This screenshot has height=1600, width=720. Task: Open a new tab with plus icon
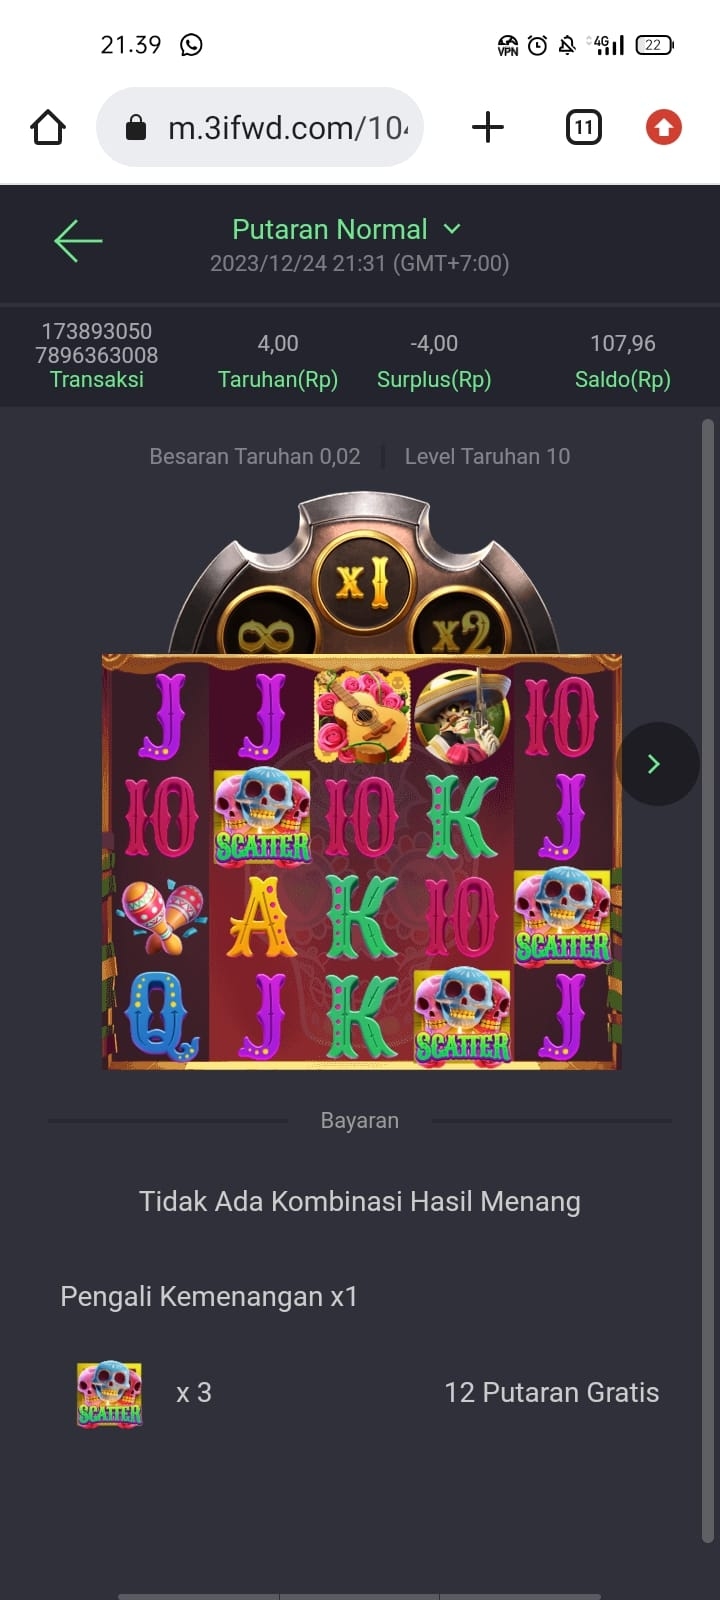487,127
